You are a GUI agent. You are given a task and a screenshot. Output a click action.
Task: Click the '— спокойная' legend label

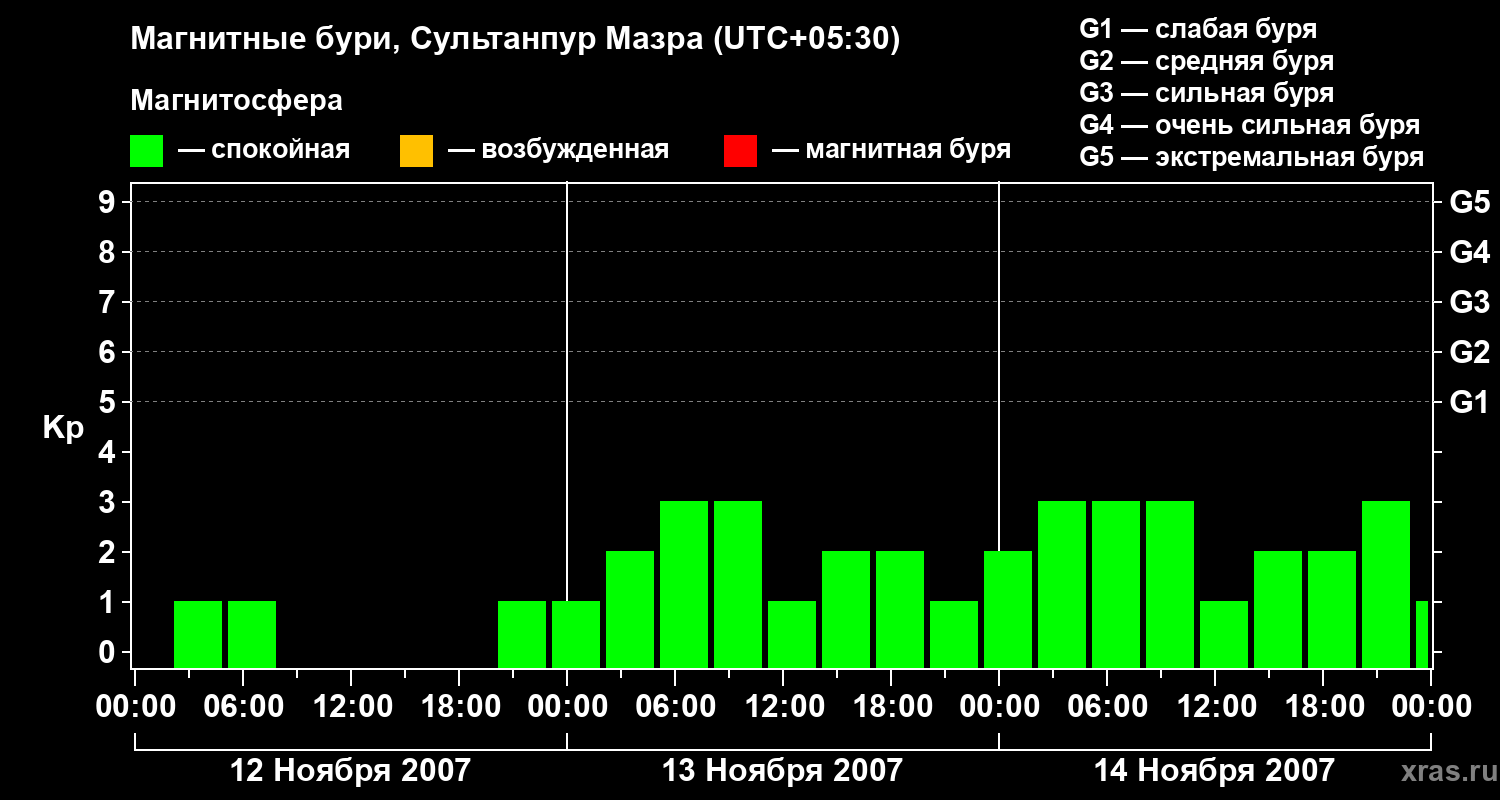click(x=264, y=151)
